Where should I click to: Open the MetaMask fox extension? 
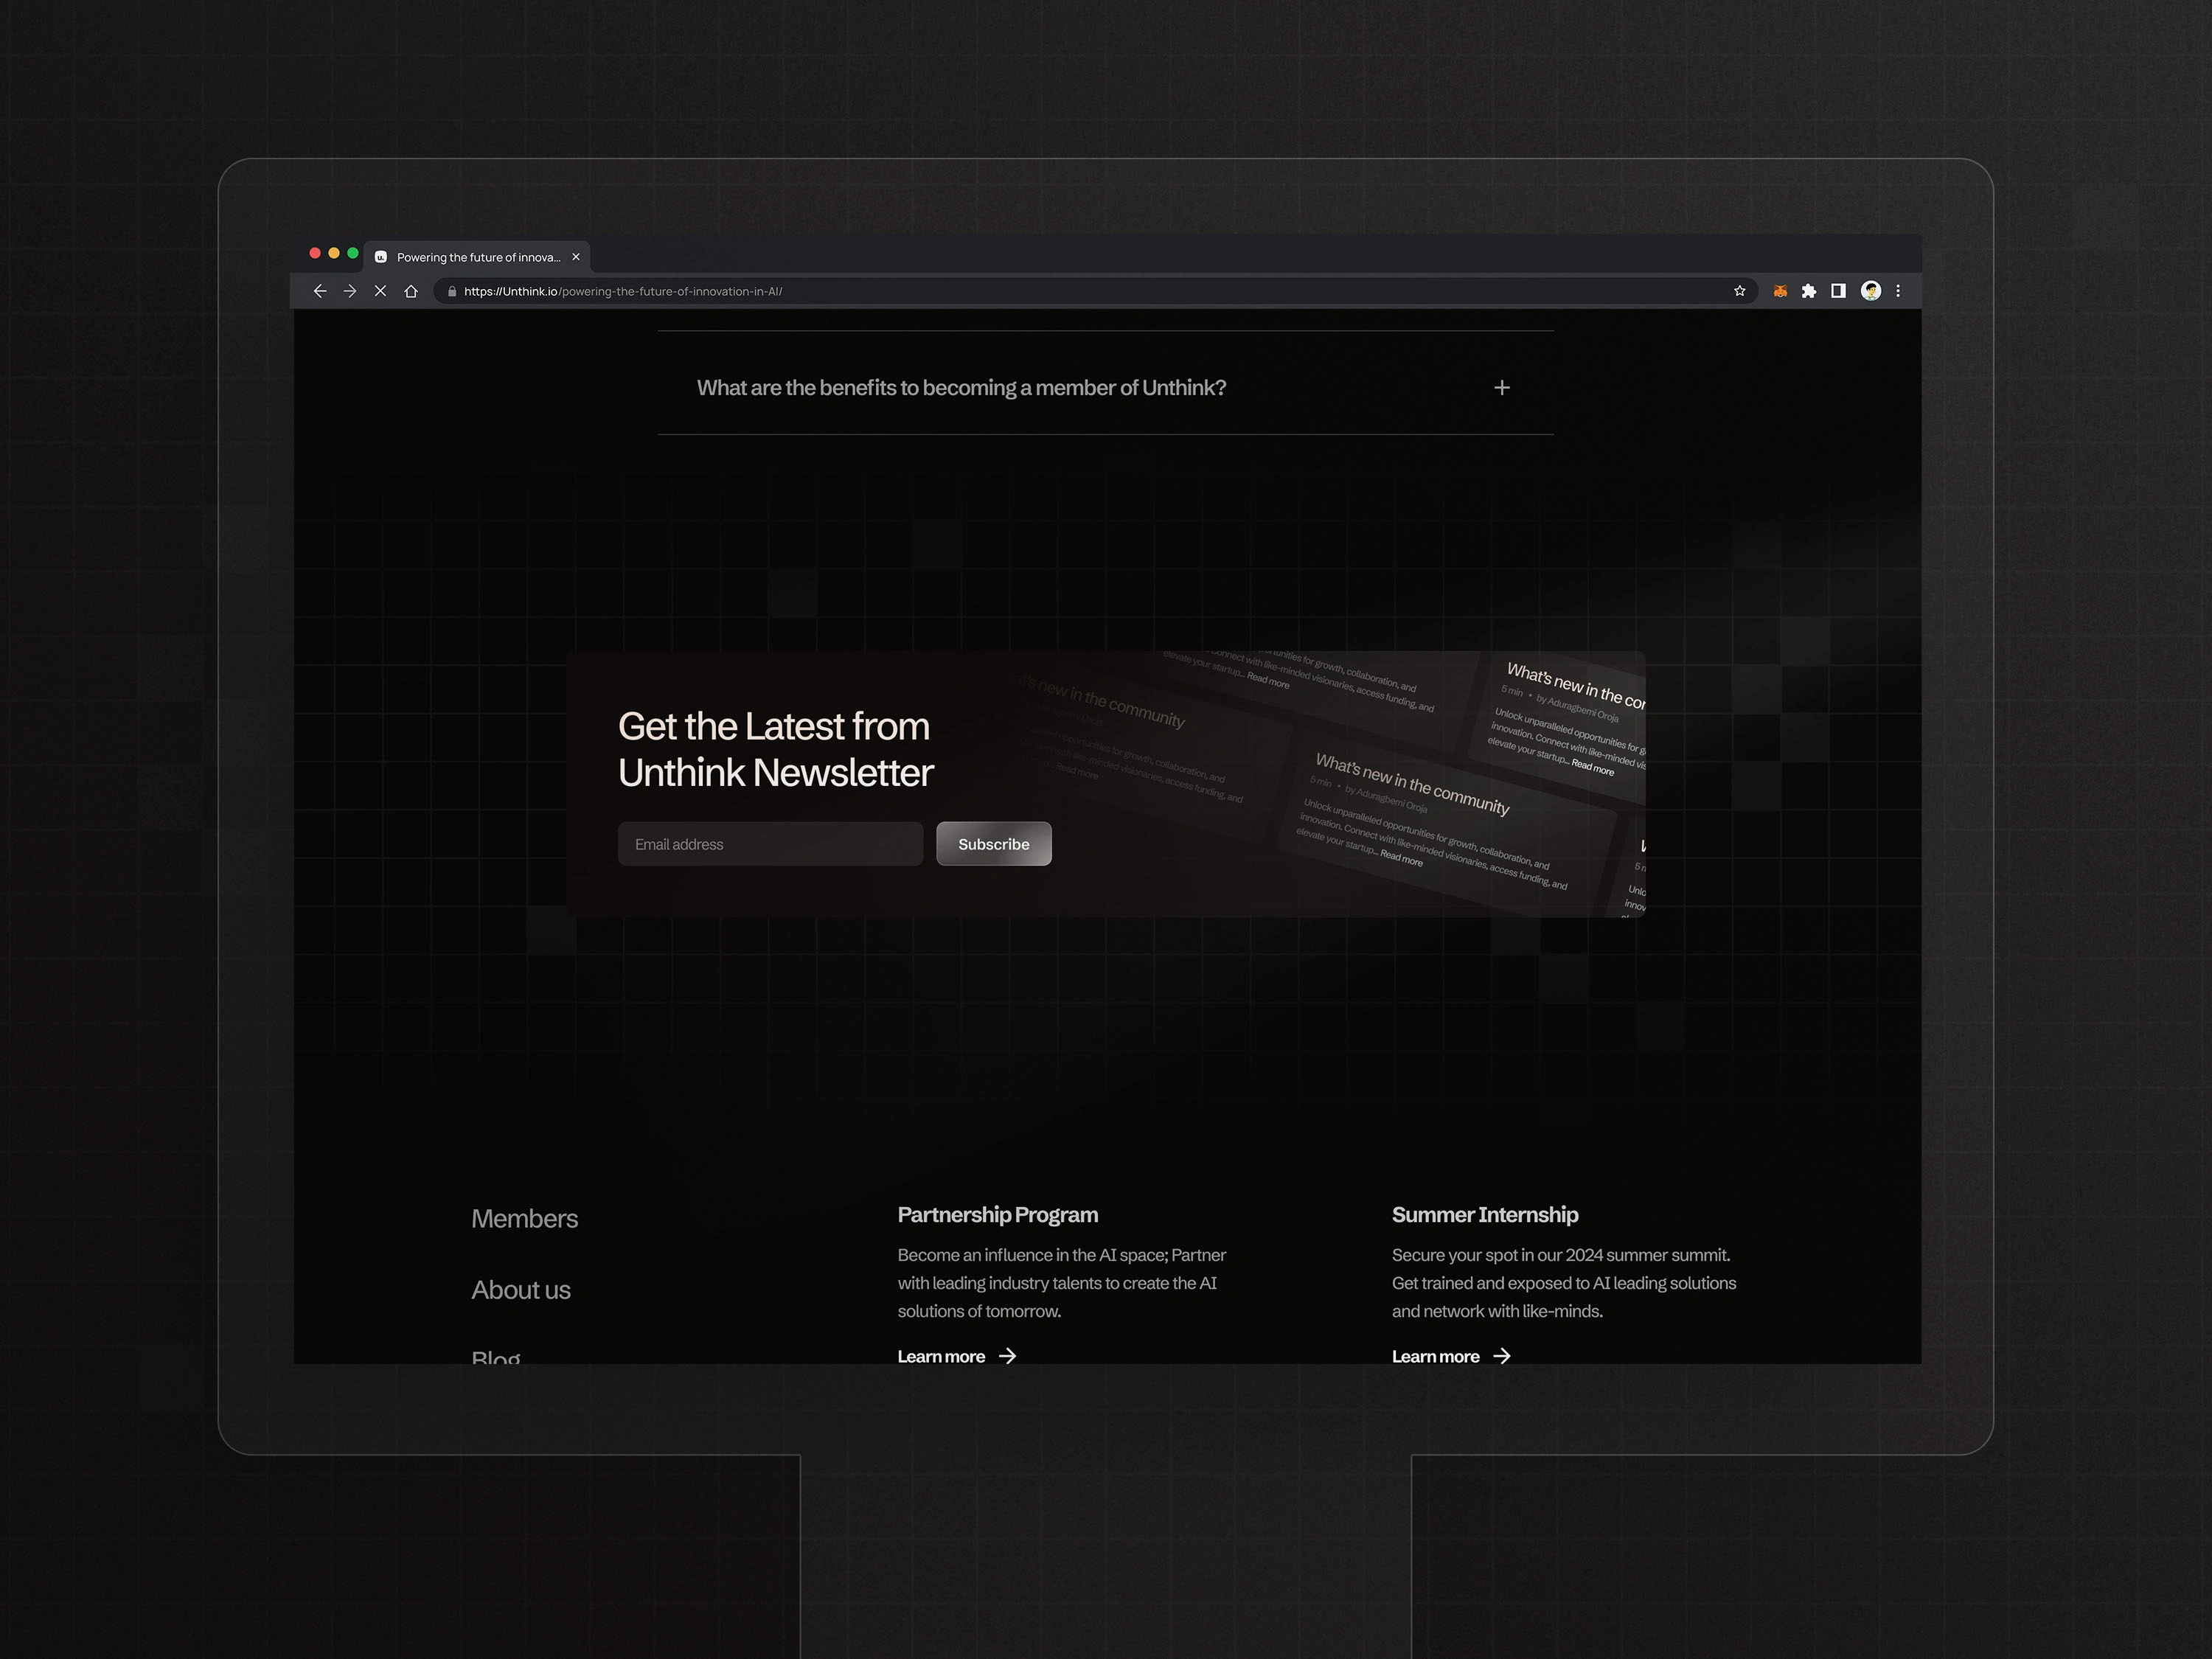pyautogui.click(x=1780, y=291)
